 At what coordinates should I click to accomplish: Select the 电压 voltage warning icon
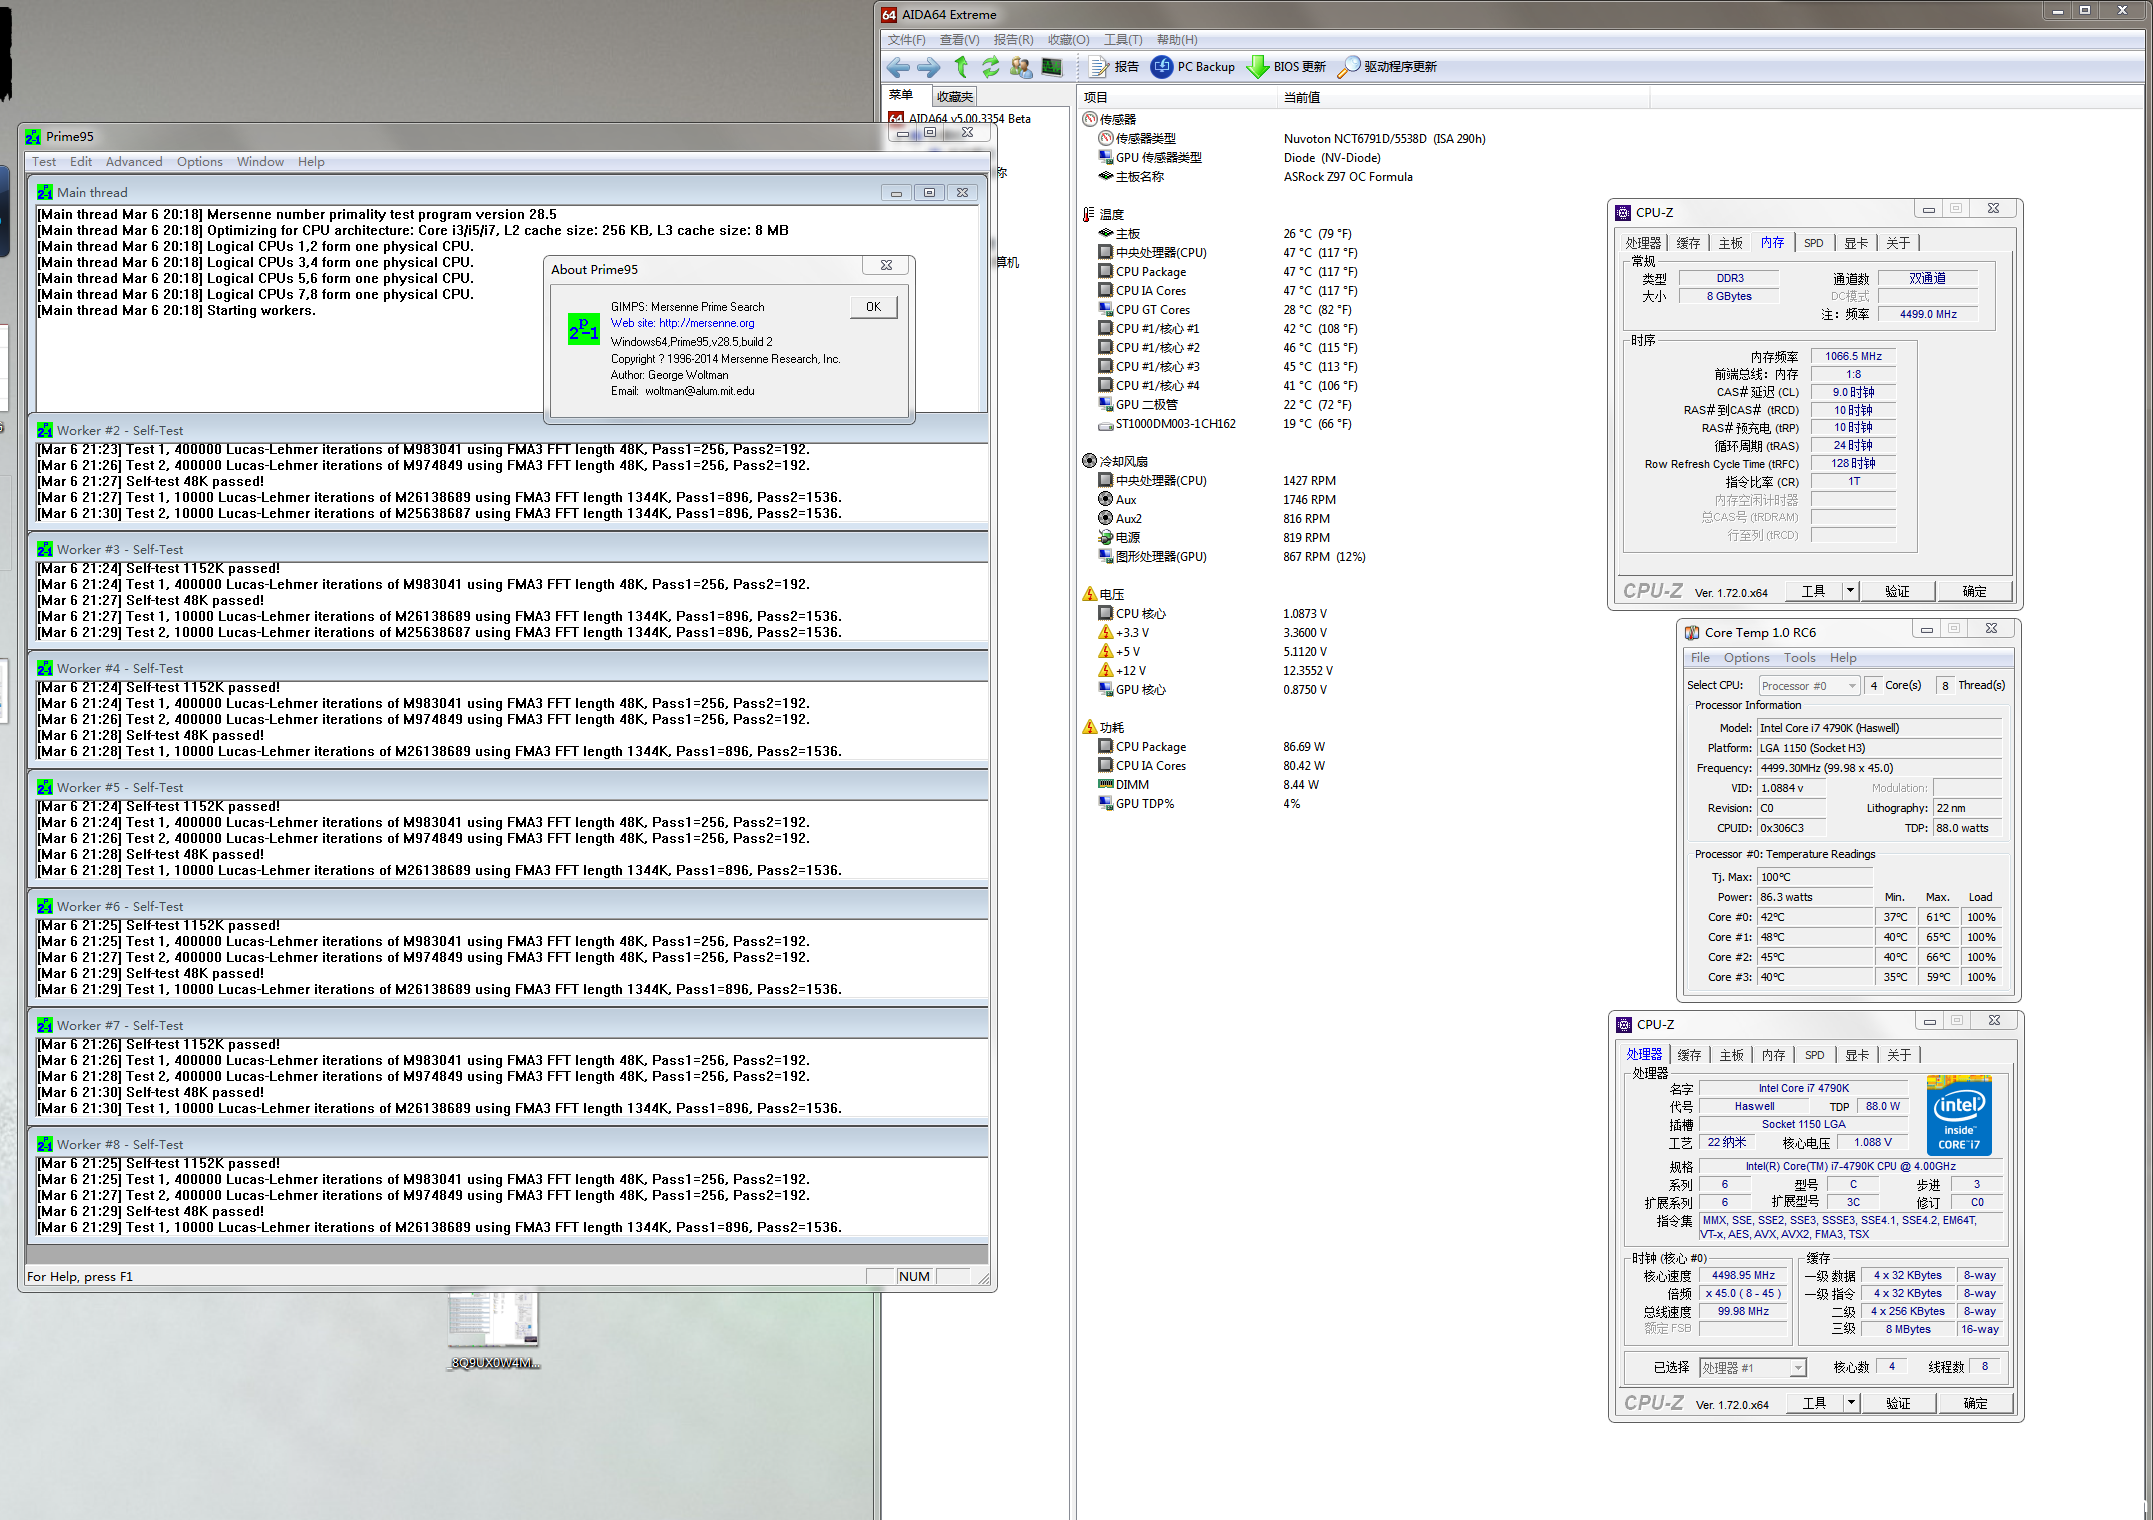tap(1090, 594)
